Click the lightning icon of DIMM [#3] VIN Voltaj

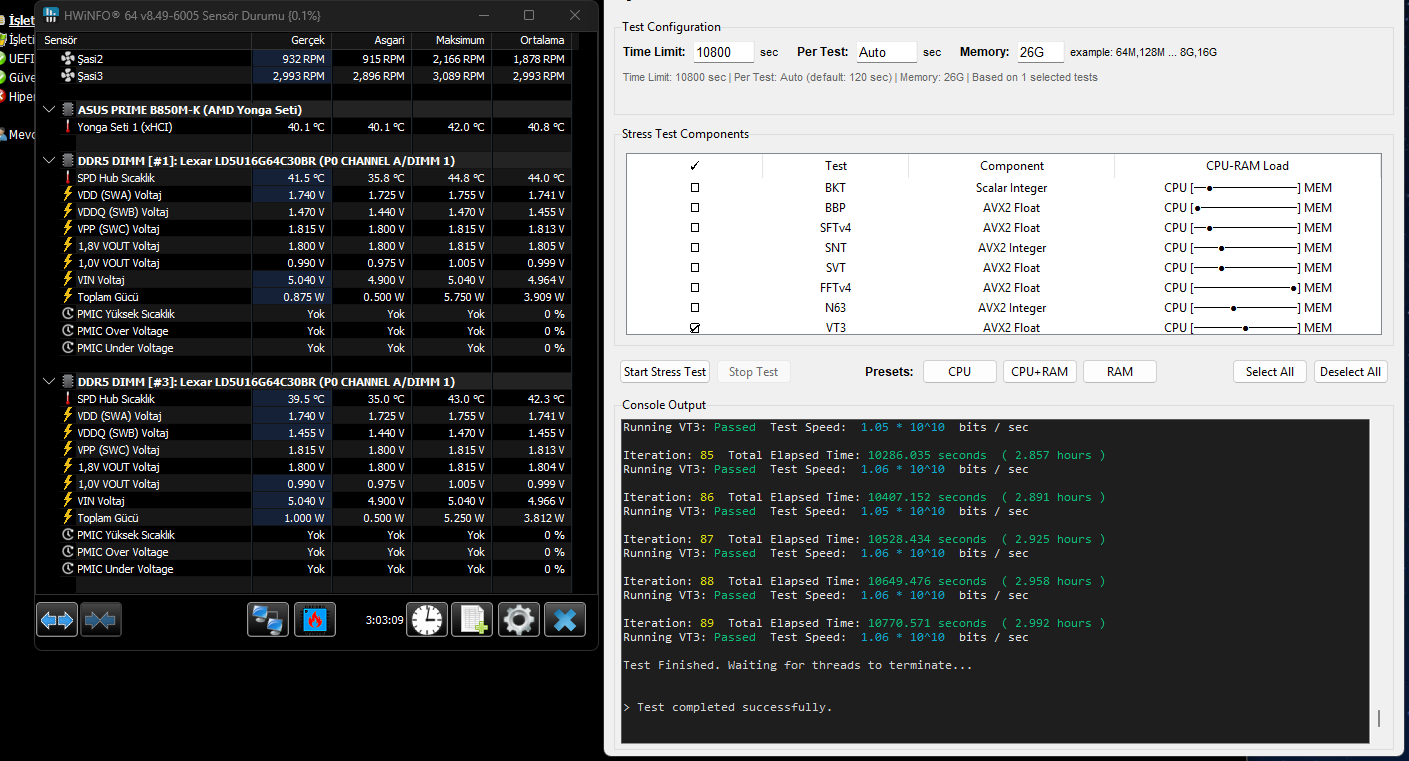(68, 501)
